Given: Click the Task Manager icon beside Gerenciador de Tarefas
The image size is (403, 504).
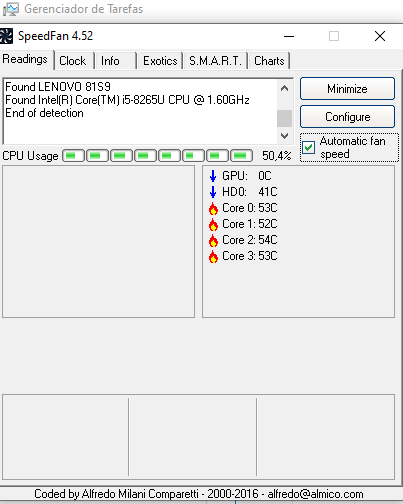Looking at the screenshot, I should (x=10, y=9).
